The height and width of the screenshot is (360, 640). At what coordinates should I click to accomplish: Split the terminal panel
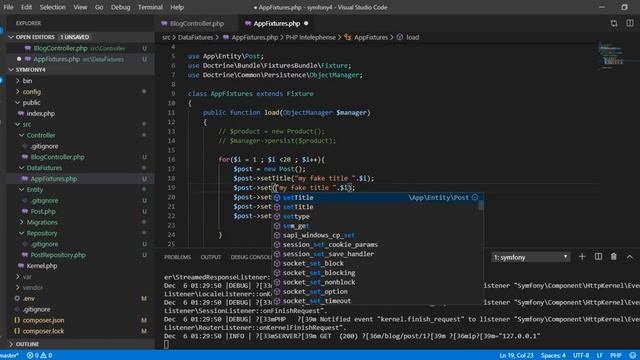pos(598,257)
